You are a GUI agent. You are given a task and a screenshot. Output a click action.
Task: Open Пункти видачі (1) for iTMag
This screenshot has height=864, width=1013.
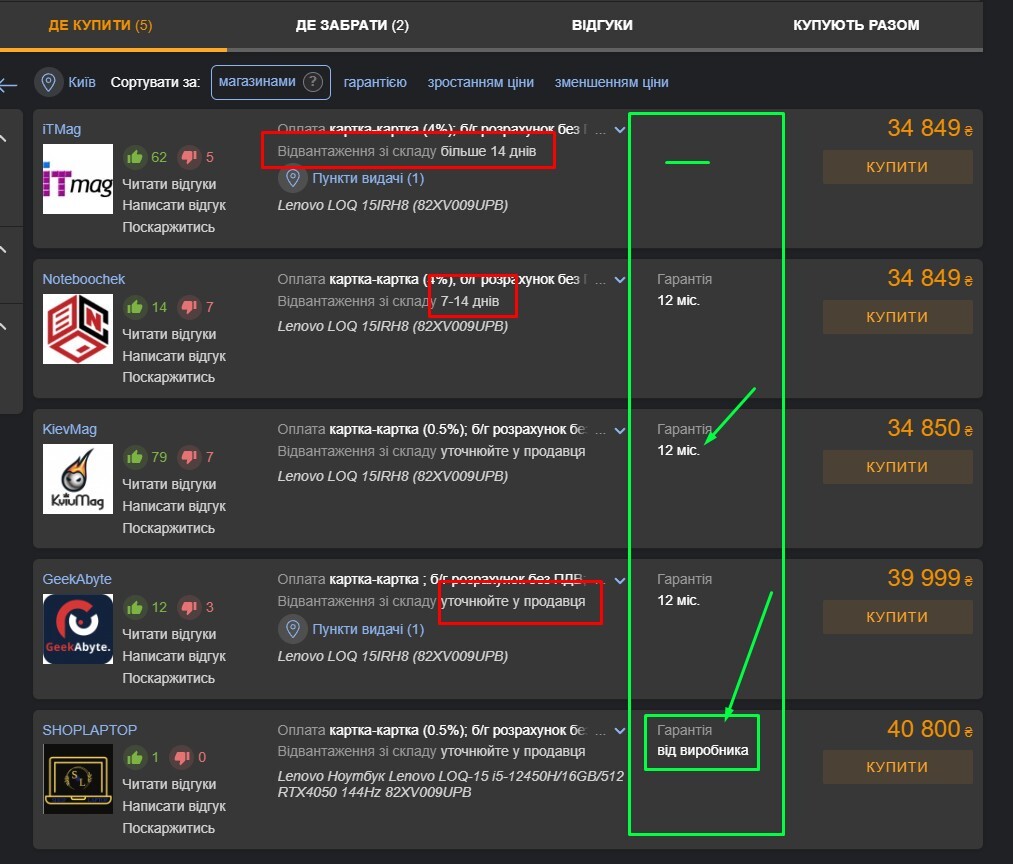368,178
